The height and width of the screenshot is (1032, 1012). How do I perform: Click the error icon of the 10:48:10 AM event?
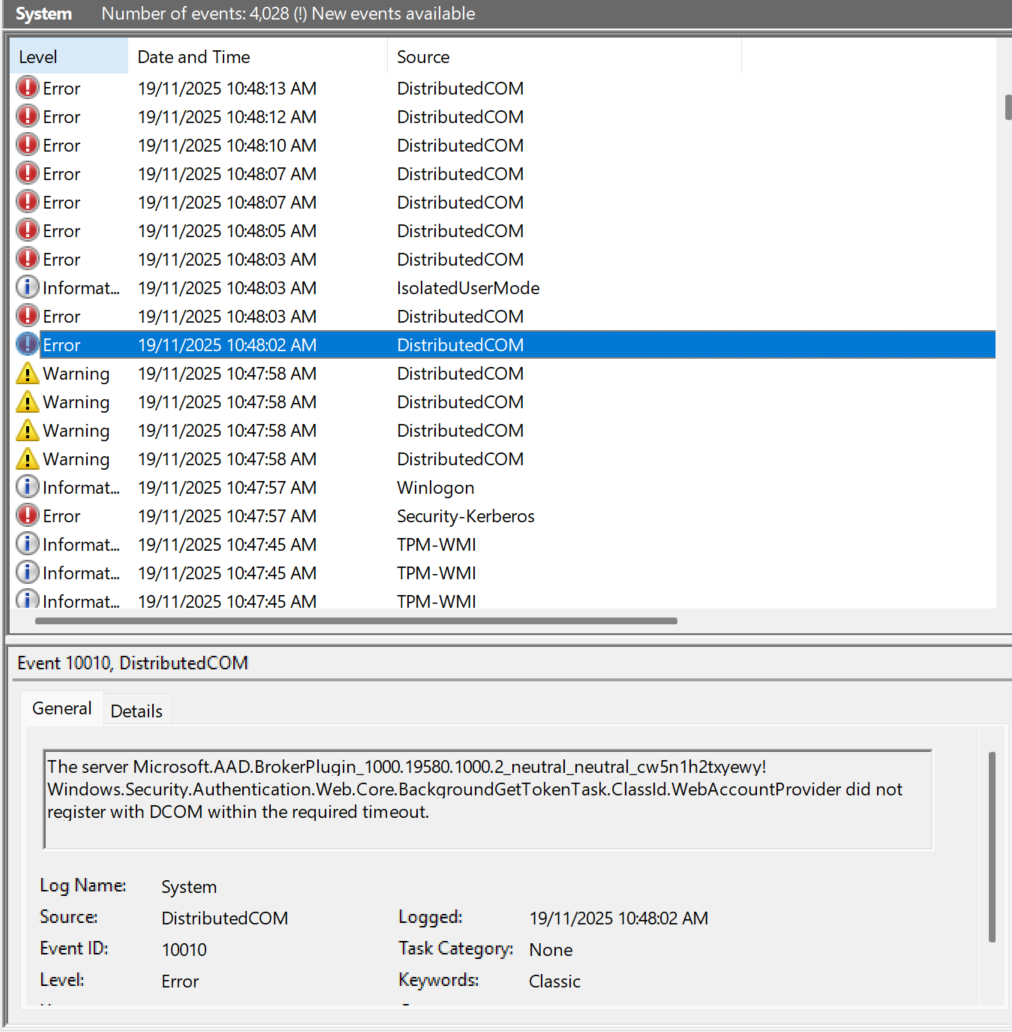[x=27, y=145]
